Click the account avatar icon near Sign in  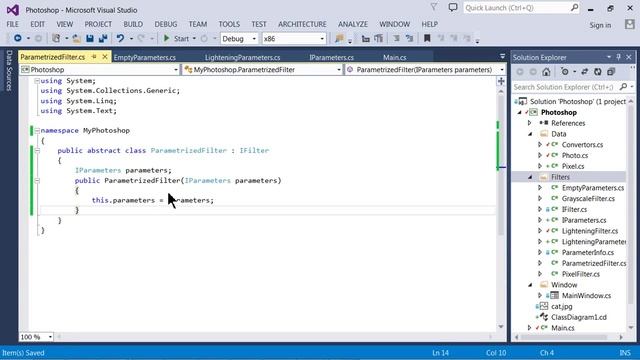tap(629, 24)
